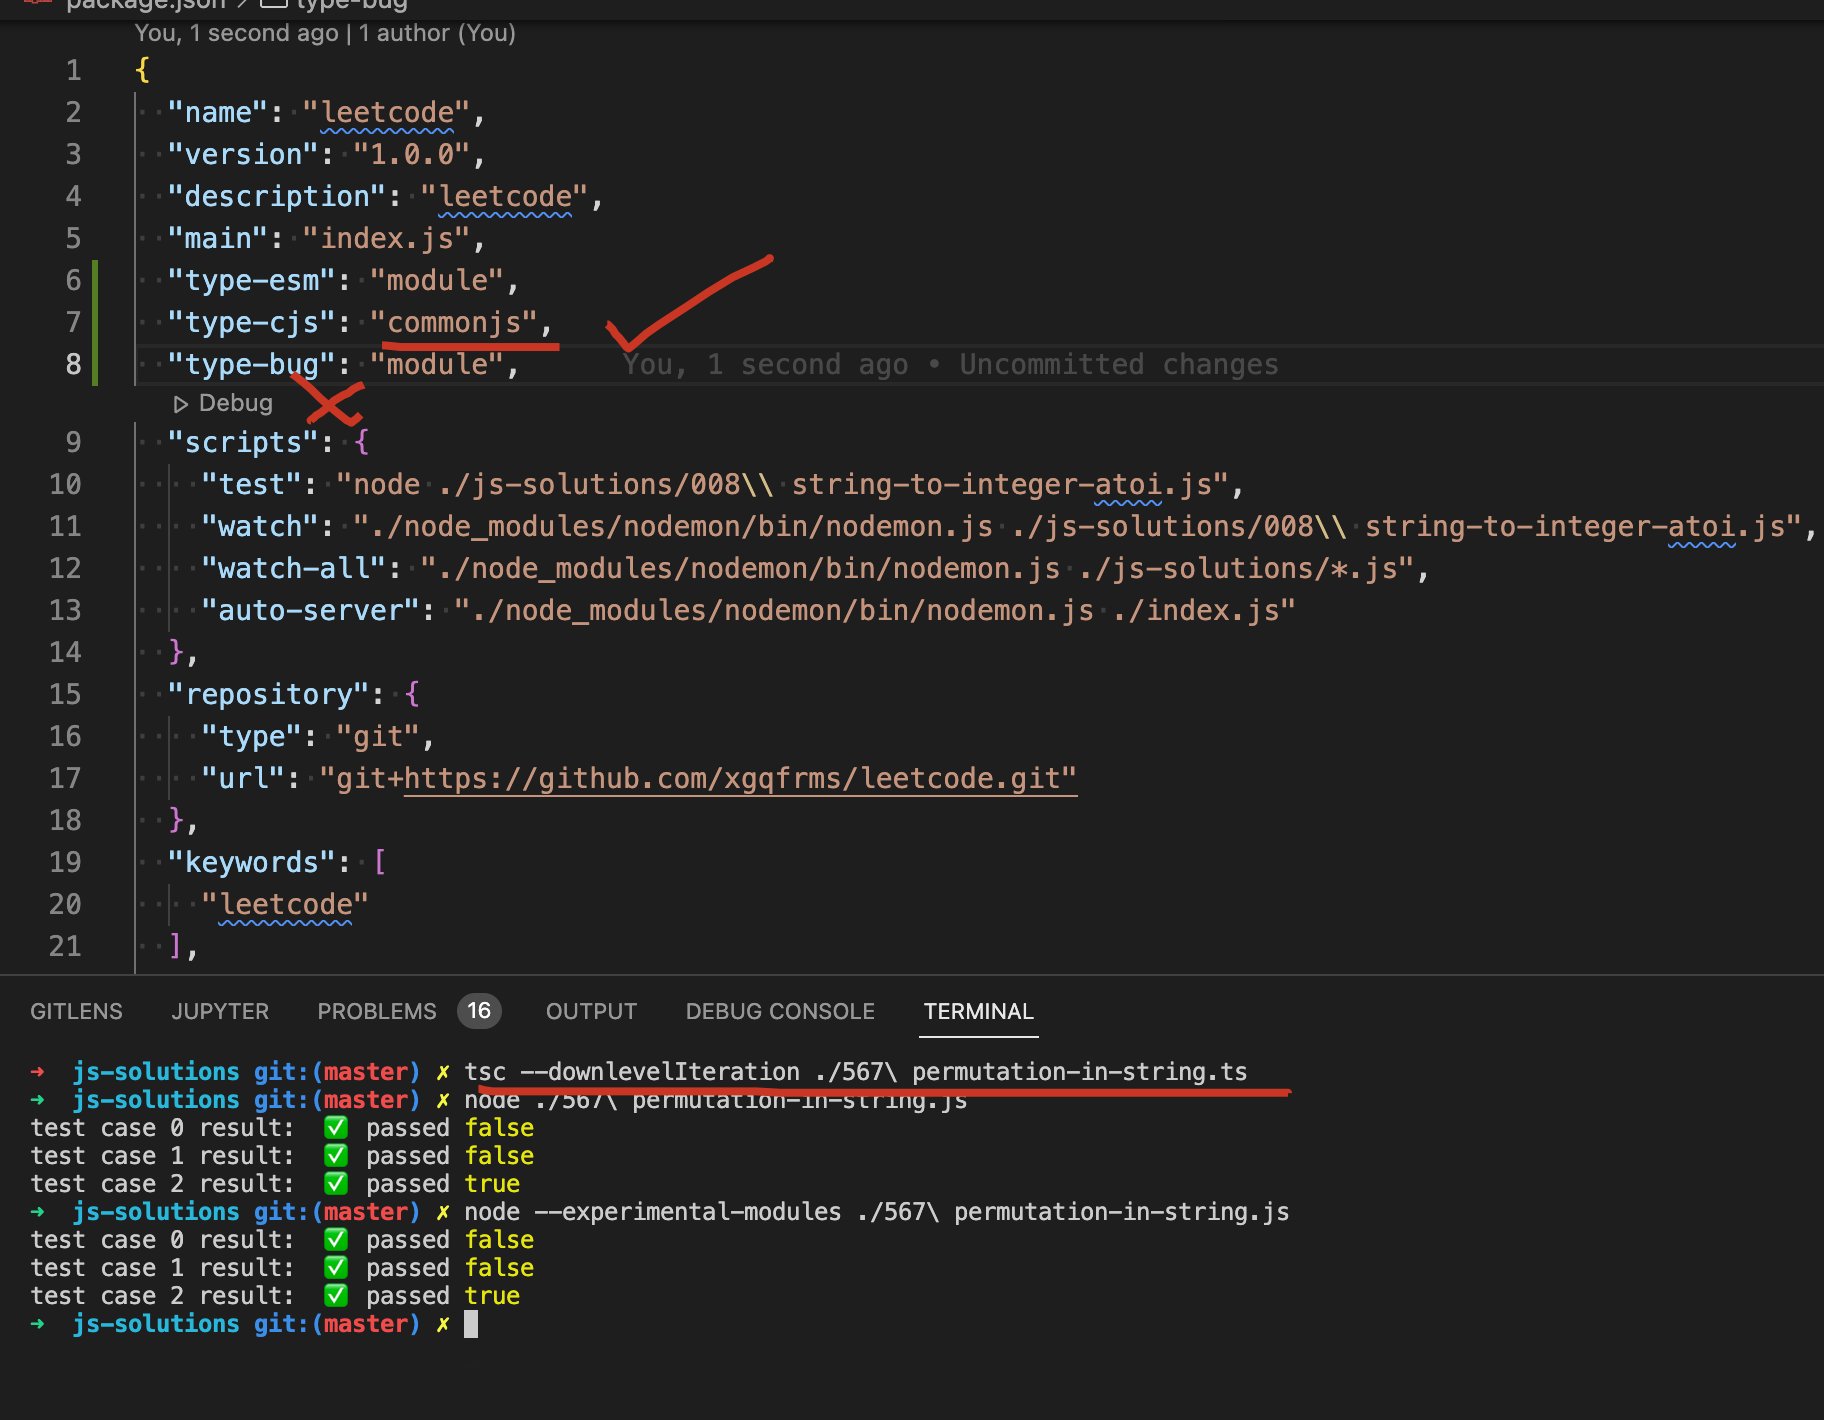Viewport: 1824px width, 1420px height.
Task: Open the type-bug breadcrumb dropdown
Action: tap(350, 5)
